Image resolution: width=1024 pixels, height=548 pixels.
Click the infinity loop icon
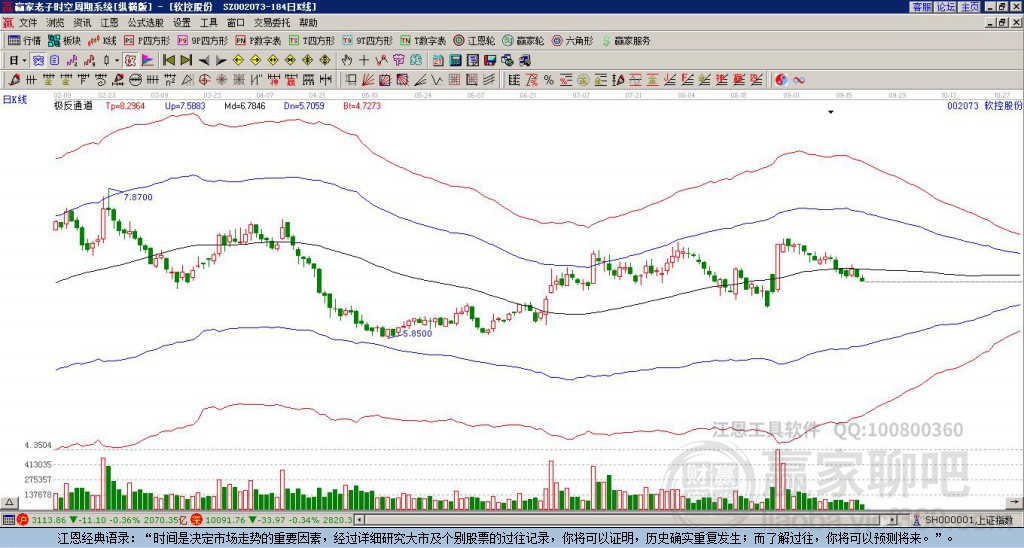click(x=799, y=80)
